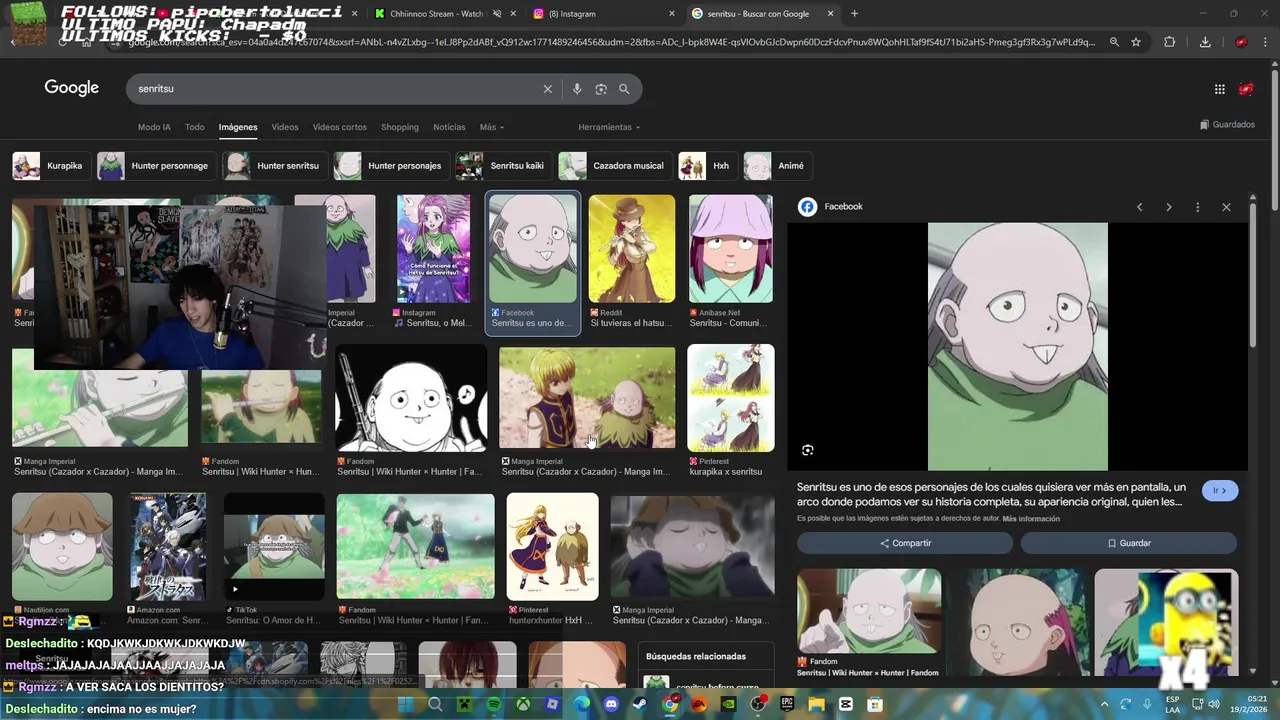Image resolution: width=1280 pixels, height=720 pixels.
Task: Open Epic Games Launcher from the taskbar
Action: [787, 704]
